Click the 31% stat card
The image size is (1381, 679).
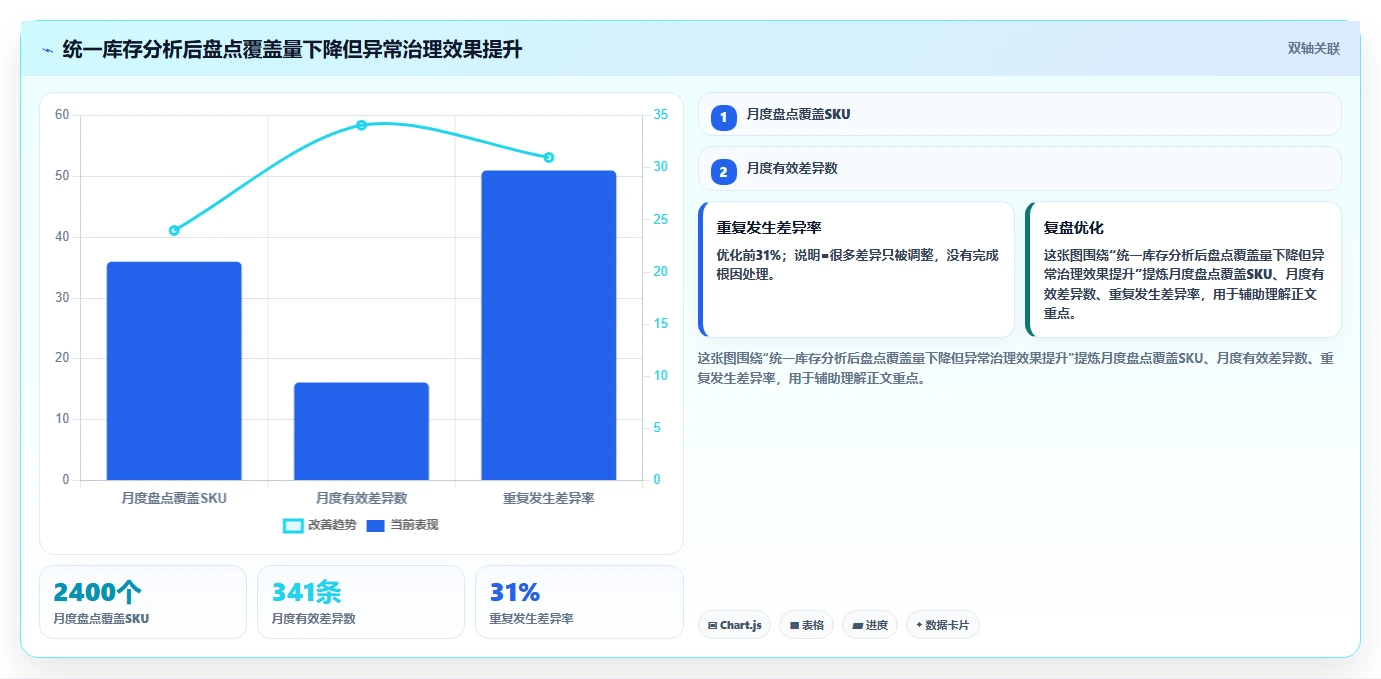(579, 602)
